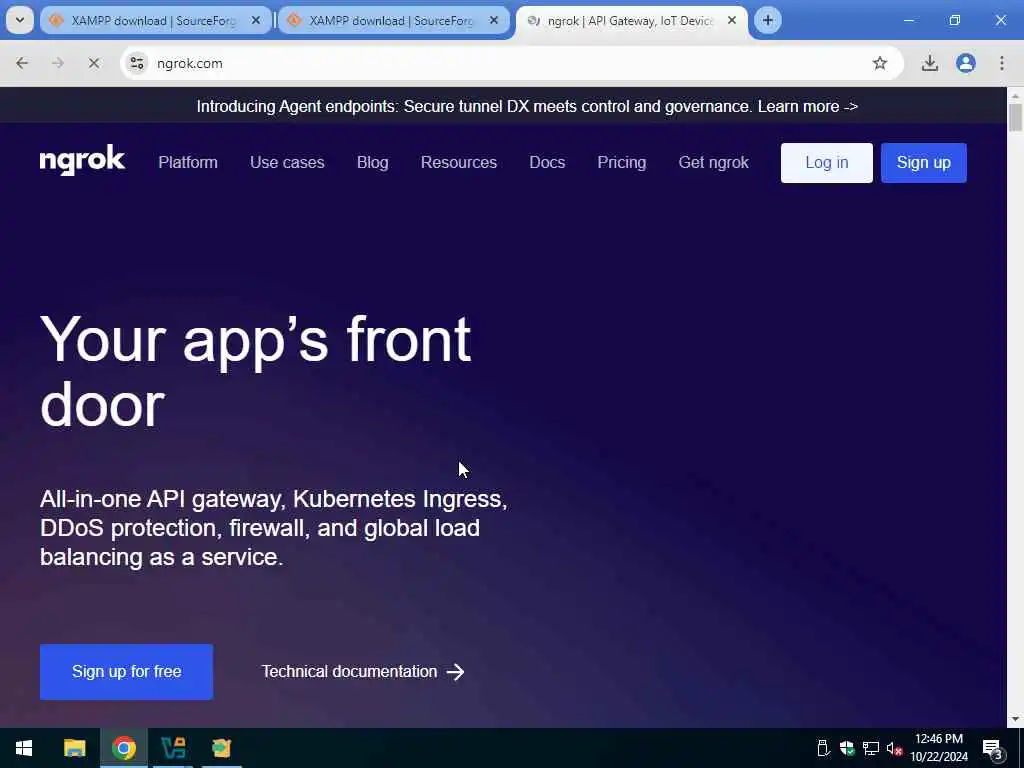View the Pricing page
Viewport: 1024px width, 768px height.
coord(622,163)
